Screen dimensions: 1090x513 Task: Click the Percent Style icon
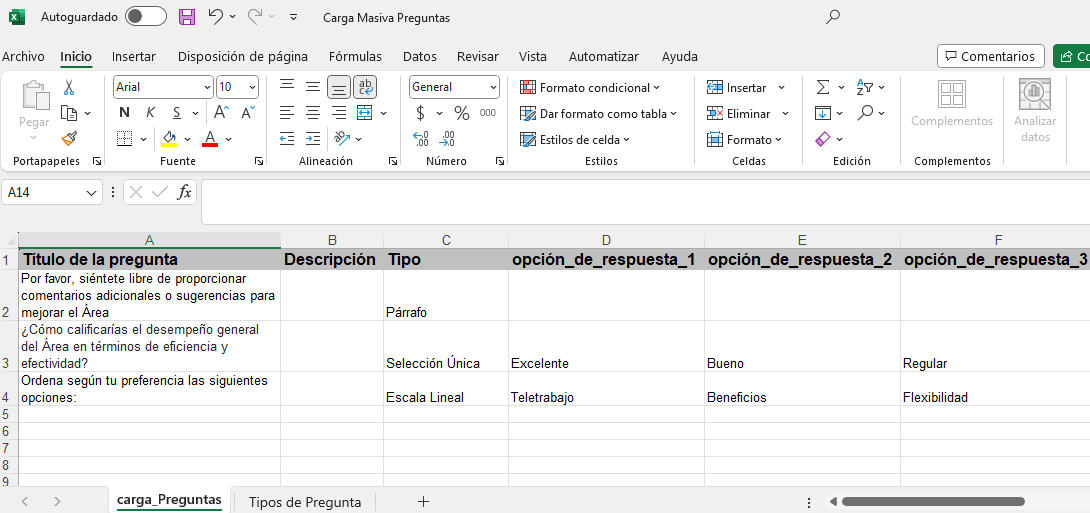tap(461, 113)
